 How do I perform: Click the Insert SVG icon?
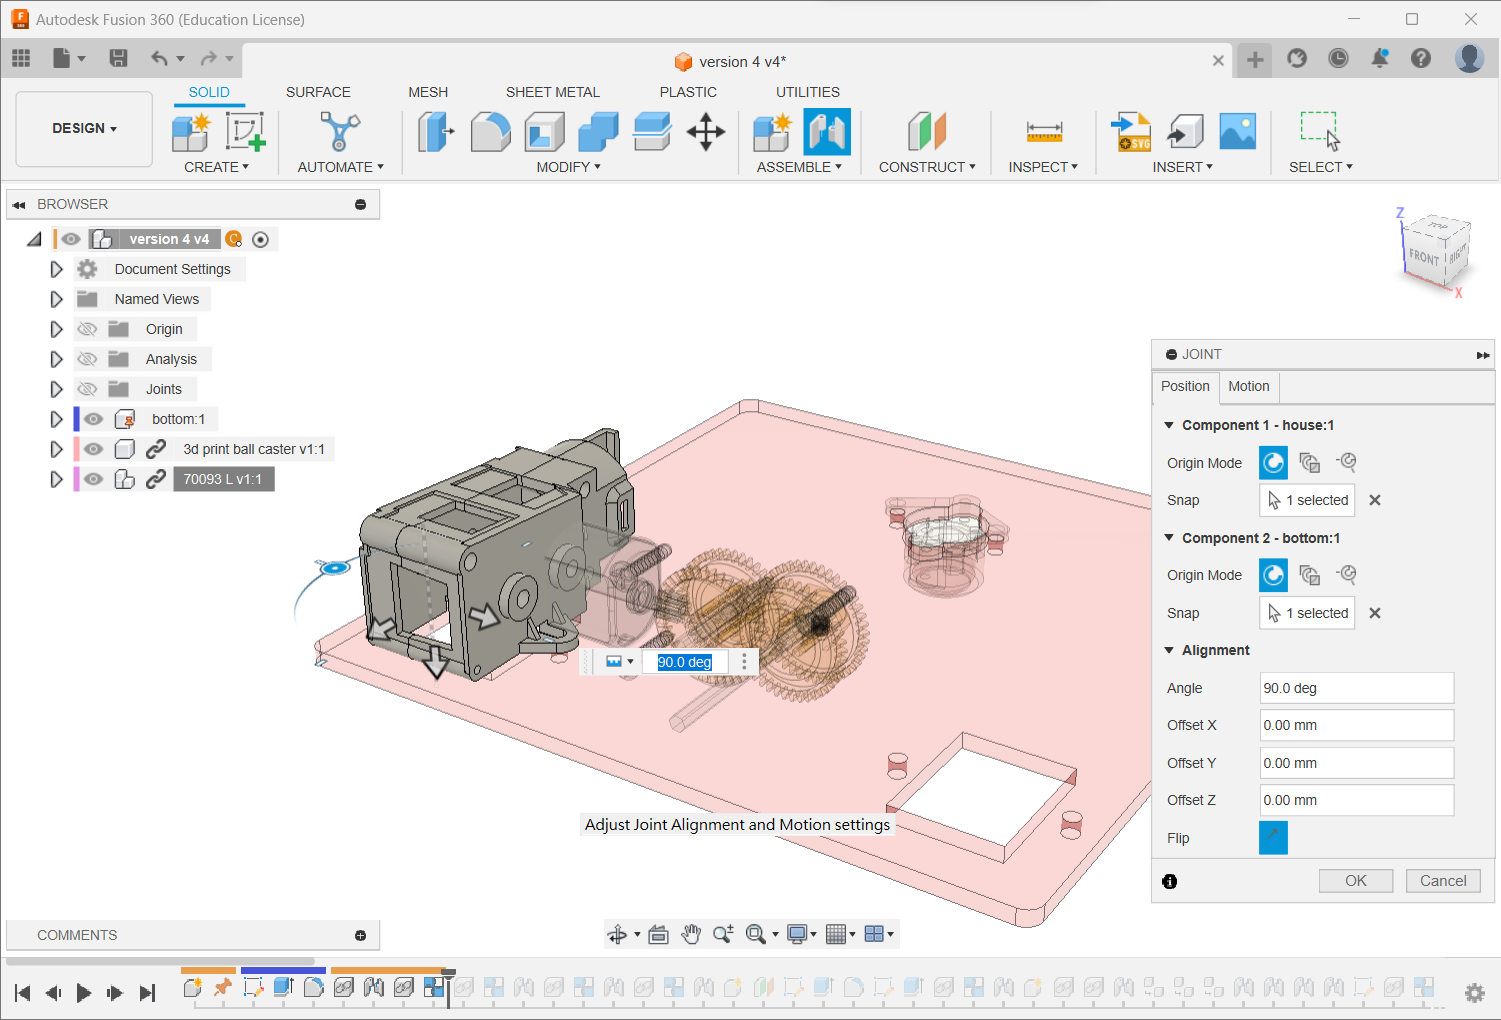(1132, 132)
